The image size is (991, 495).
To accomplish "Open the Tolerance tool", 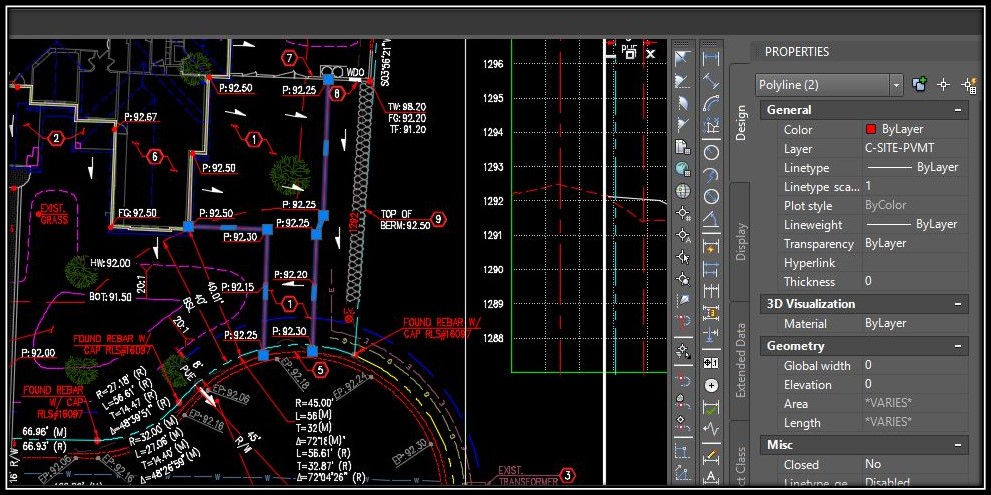I will pyautogui.click(x=712, y=363).
